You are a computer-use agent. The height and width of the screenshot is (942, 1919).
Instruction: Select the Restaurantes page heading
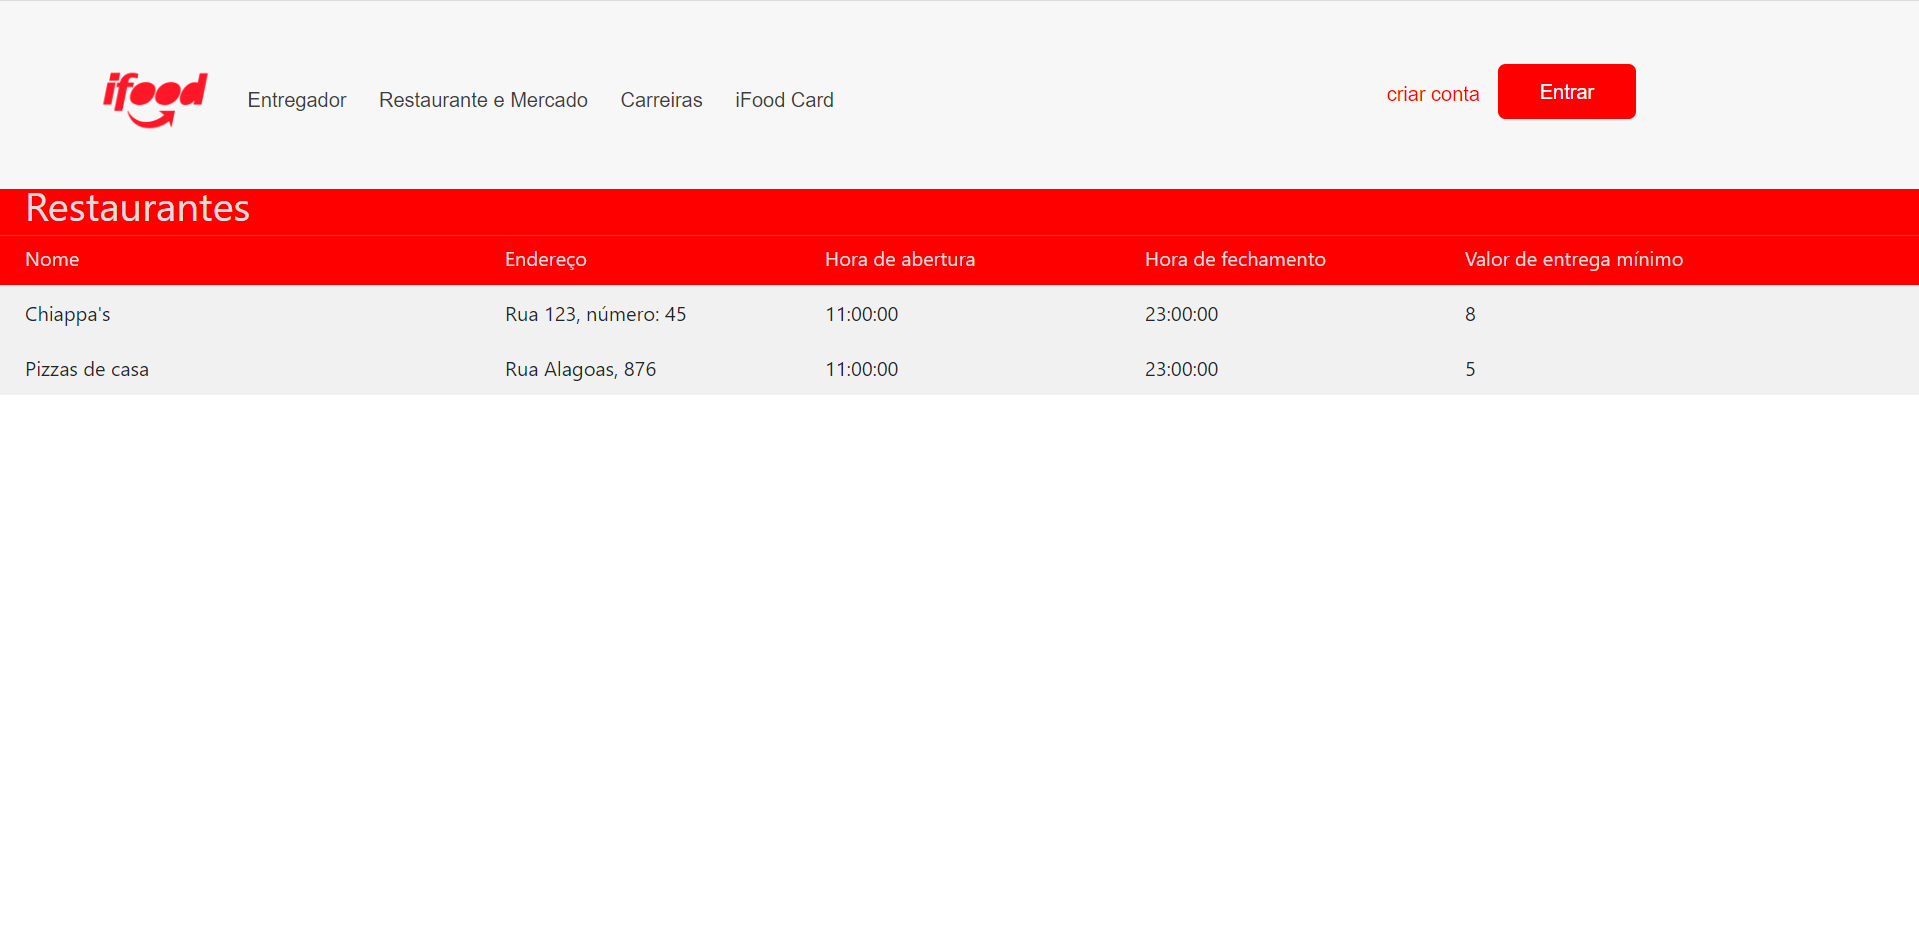(x=137, y=209)
